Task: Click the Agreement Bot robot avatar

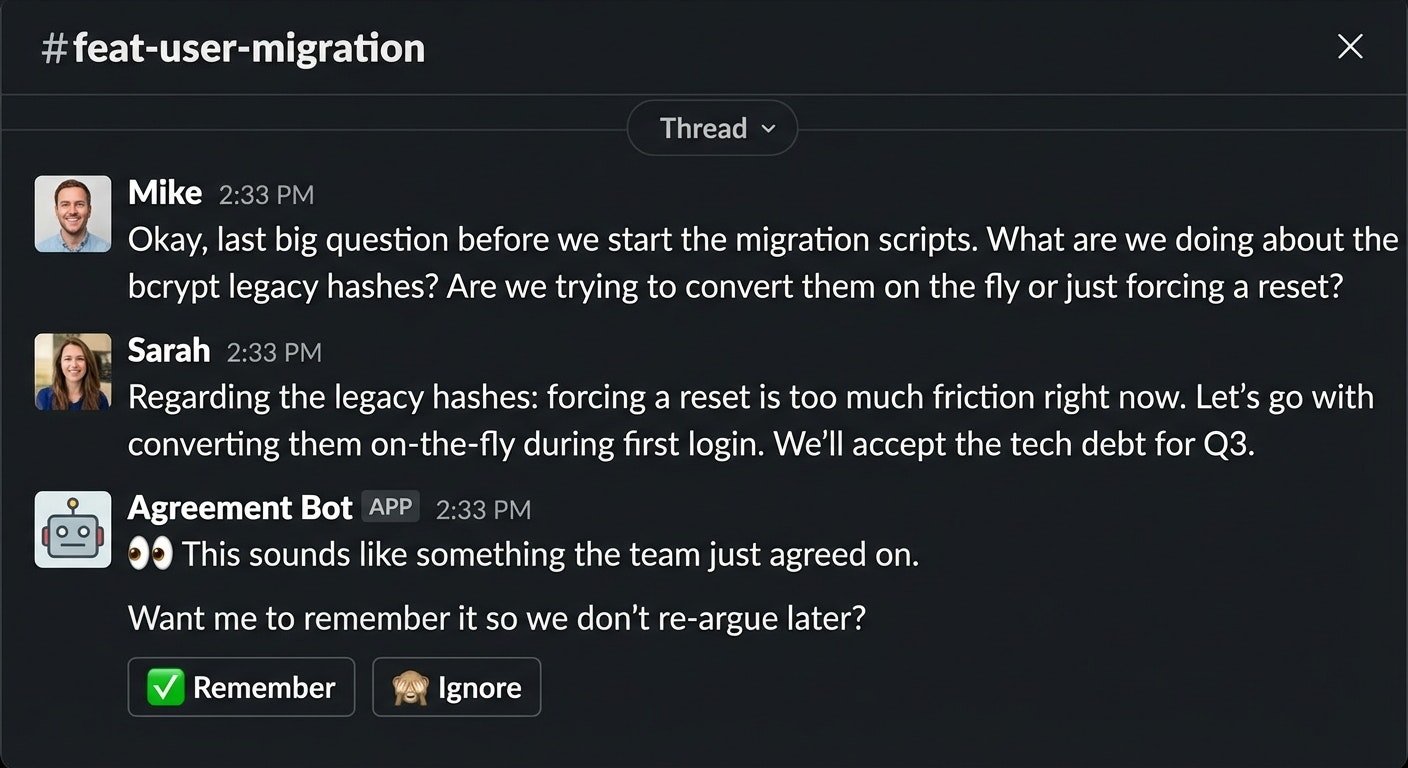Action: (72, 529)
